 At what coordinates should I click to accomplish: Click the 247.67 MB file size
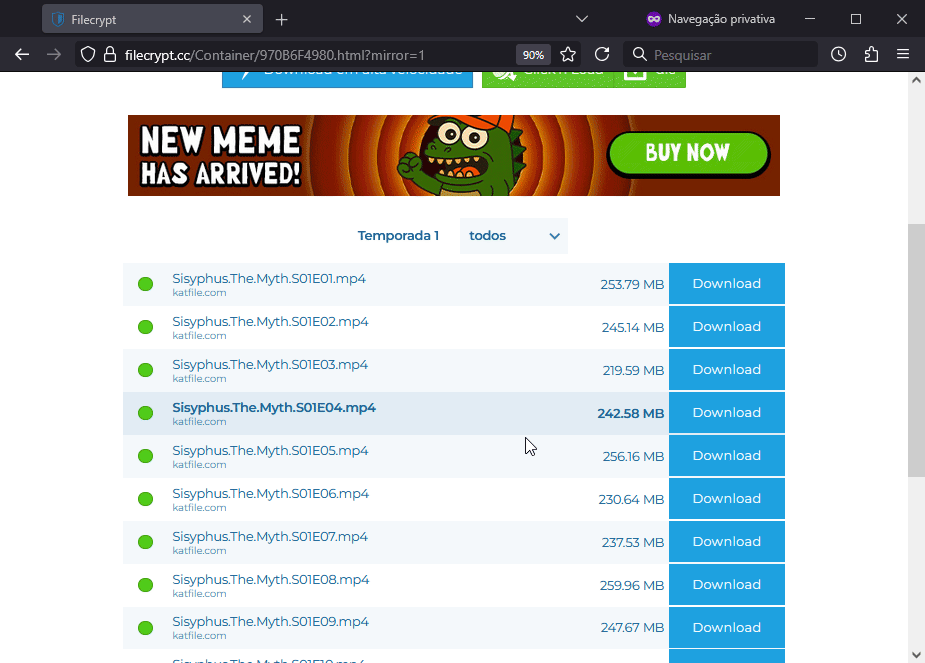(632, 628)
